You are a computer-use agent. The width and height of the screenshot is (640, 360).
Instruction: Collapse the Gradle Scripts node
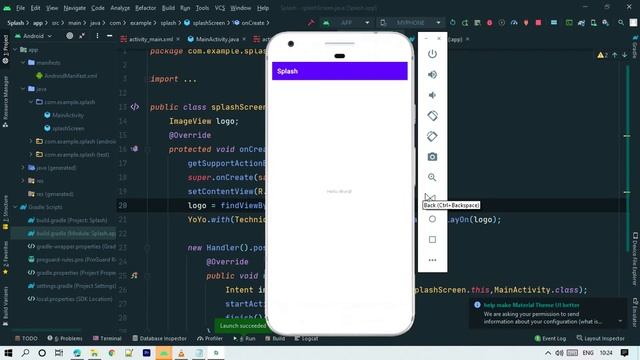16,207
